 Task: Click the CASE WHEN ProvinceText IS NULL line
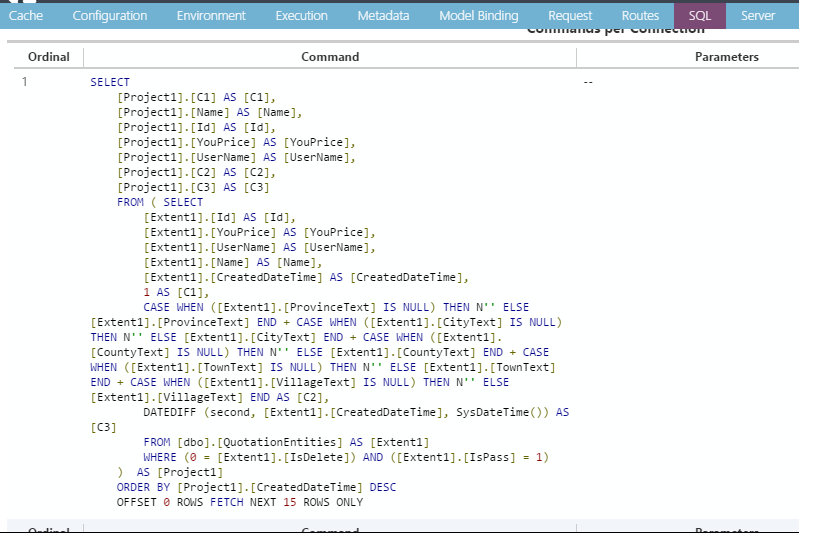coord(336,307)
